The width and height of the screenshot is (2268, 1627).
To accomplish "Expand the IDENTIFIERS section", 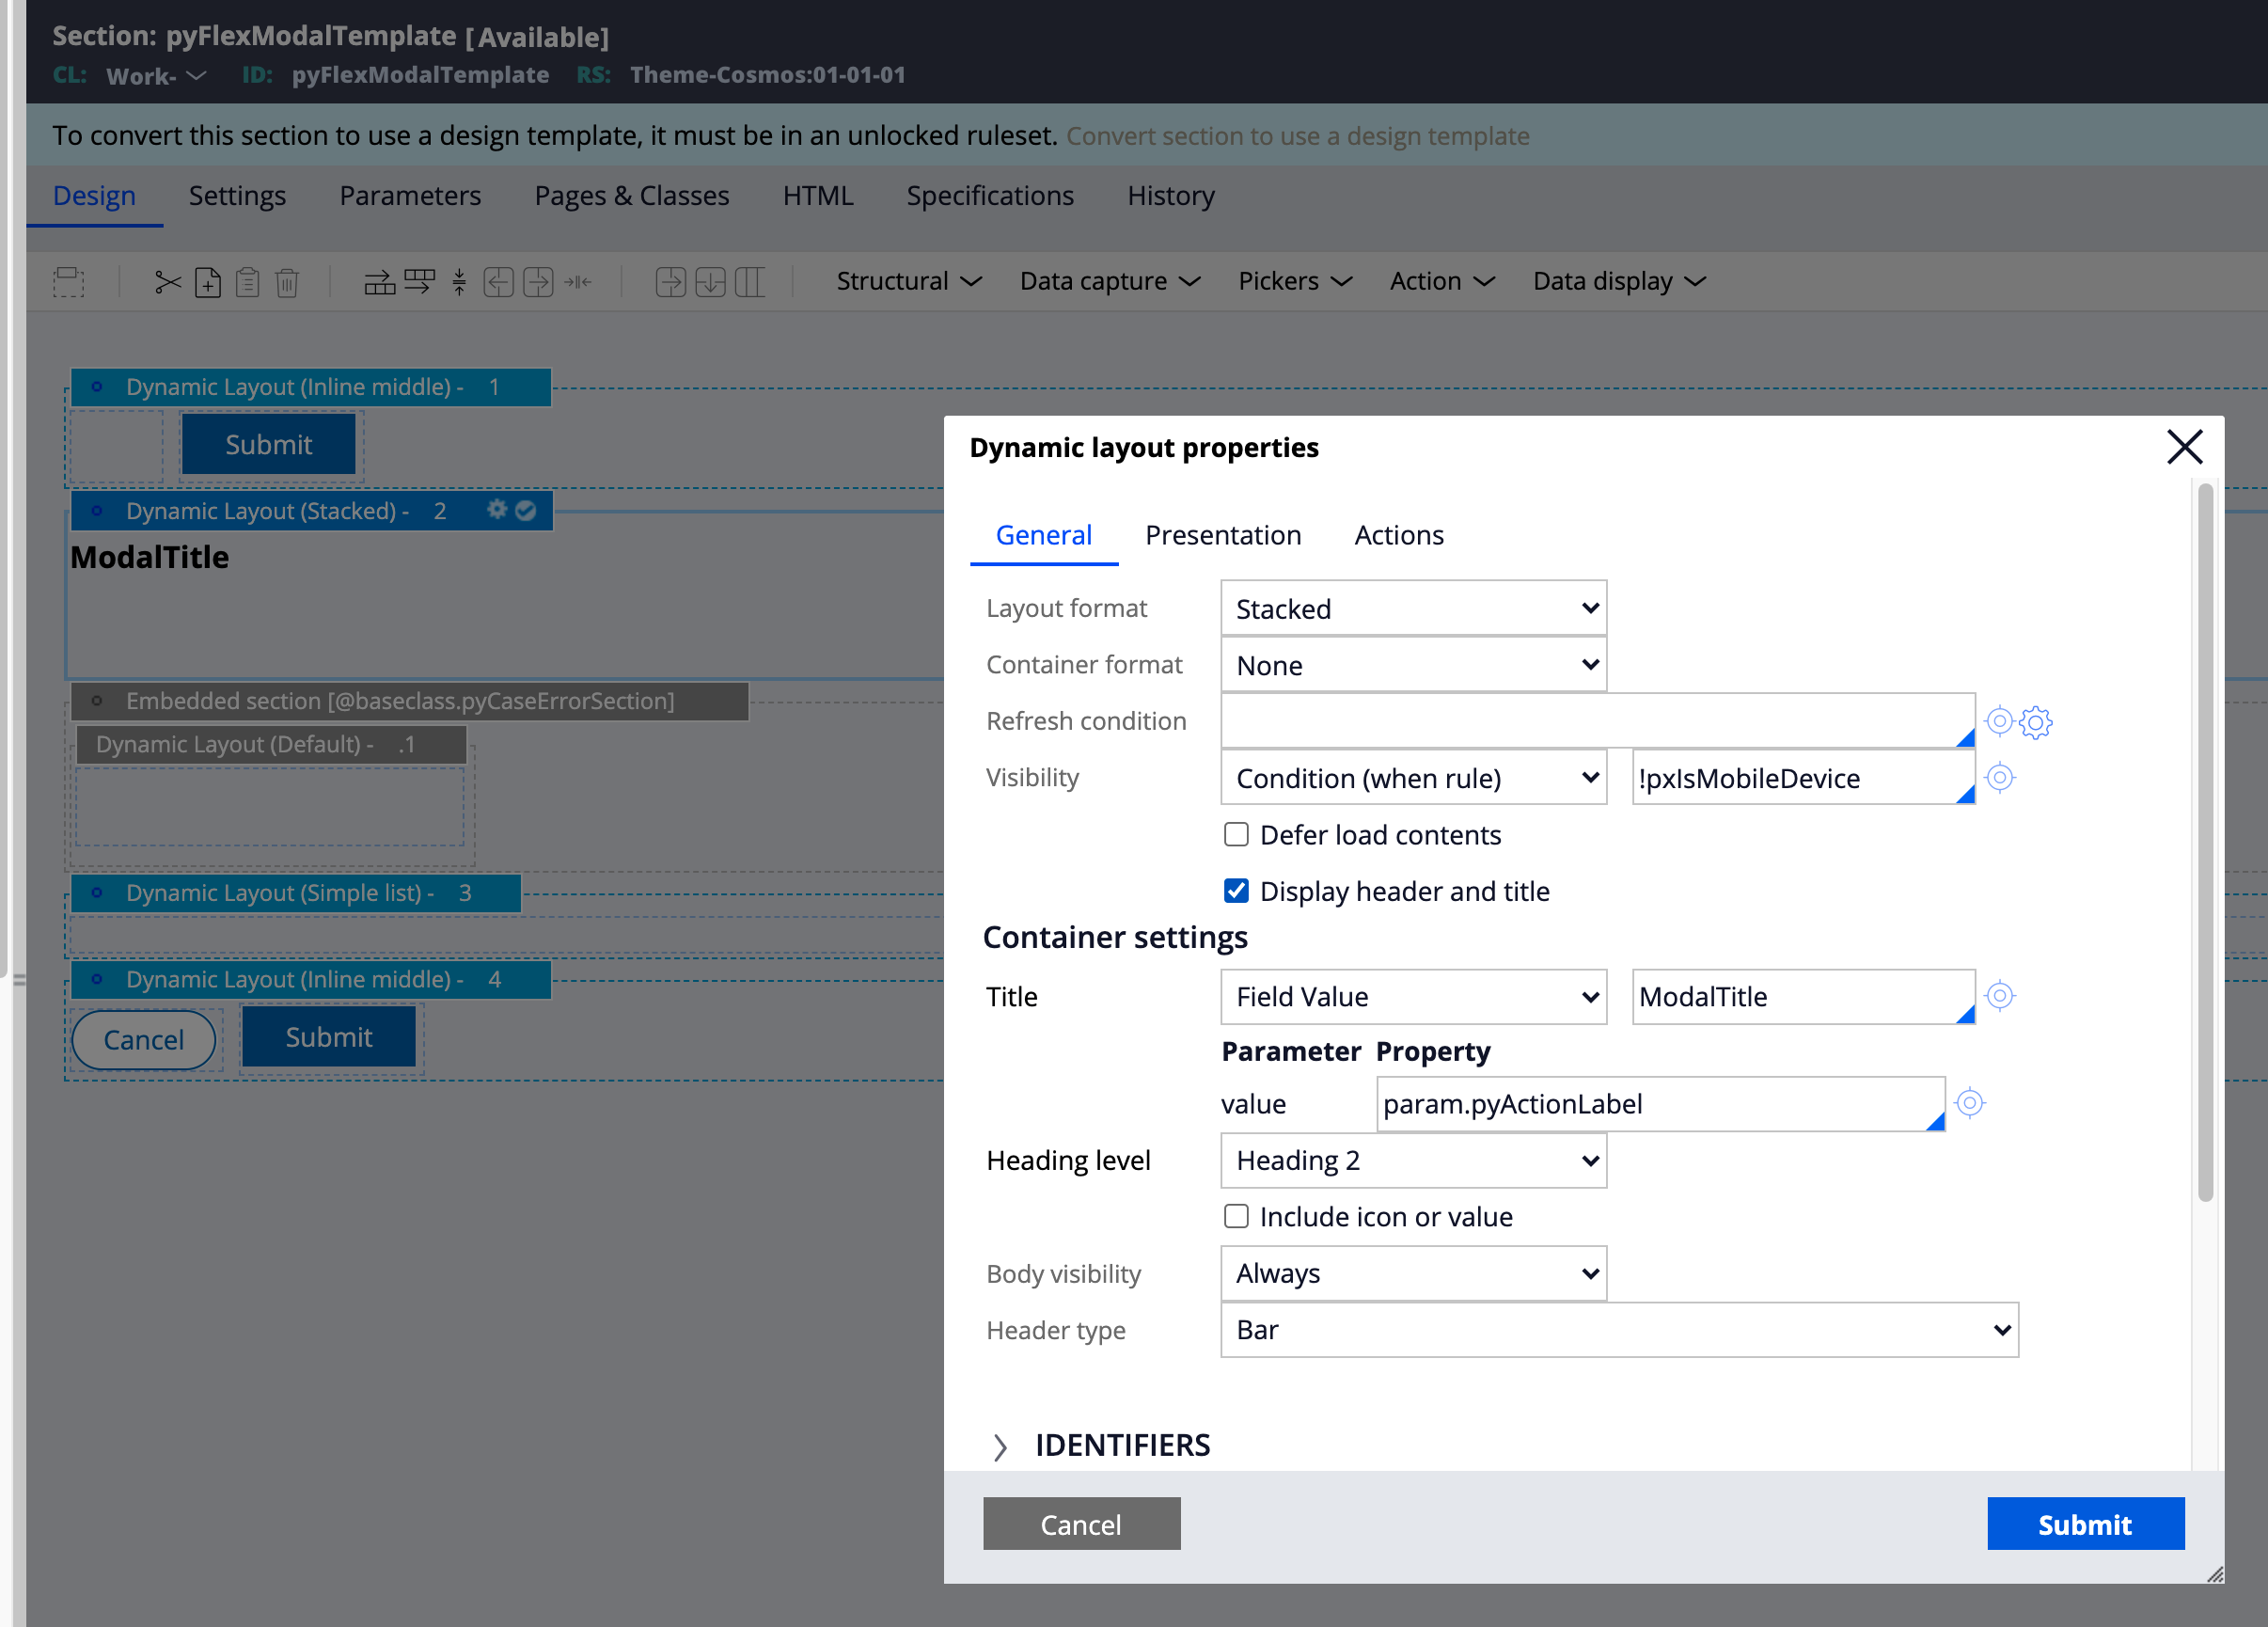I will tap(1001, 1445).
